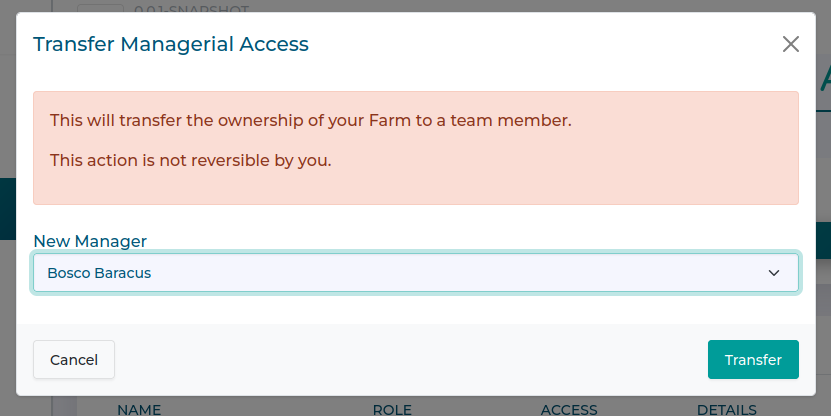Close the Transfer Managerial Access dialog
Screen dimensions: 831x416
coord(791,44)
